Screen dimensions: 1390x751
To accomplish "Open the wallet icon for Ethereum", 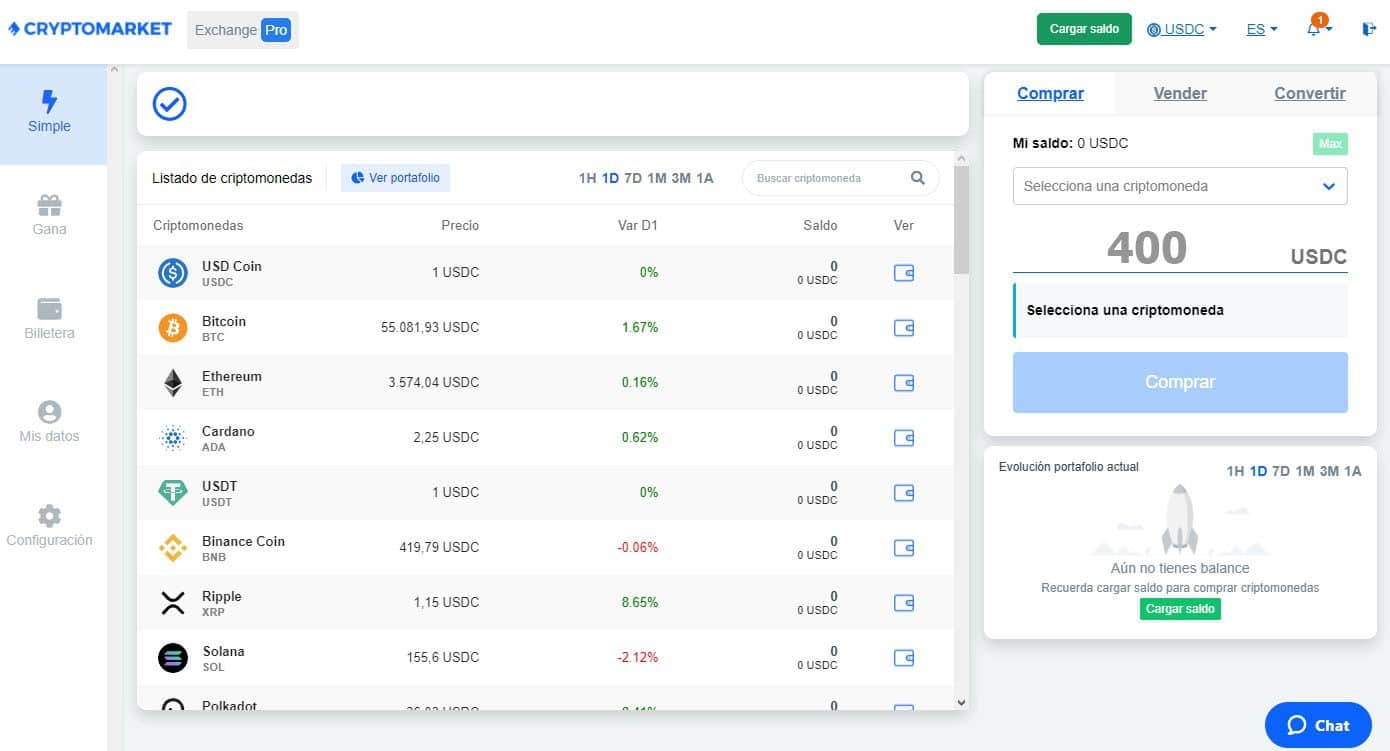I will 904,382.
